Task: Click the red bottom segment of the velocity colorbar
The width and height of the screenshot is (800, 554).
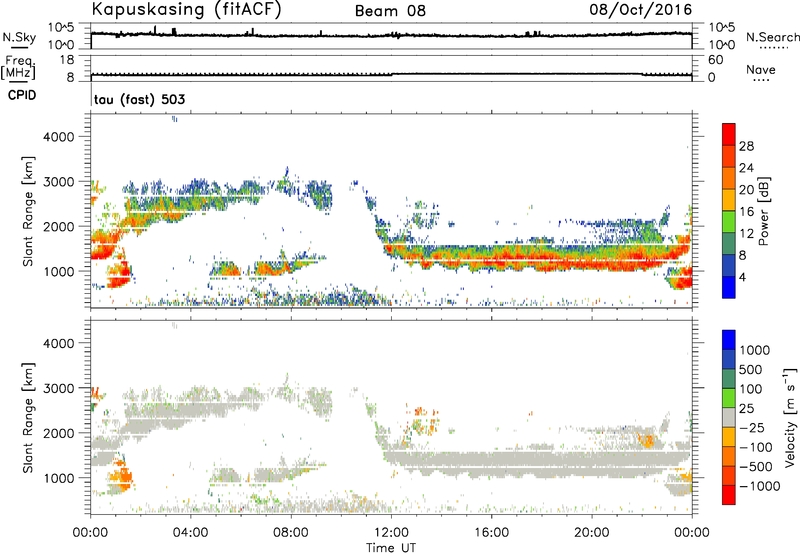Action: coord(729,495)
